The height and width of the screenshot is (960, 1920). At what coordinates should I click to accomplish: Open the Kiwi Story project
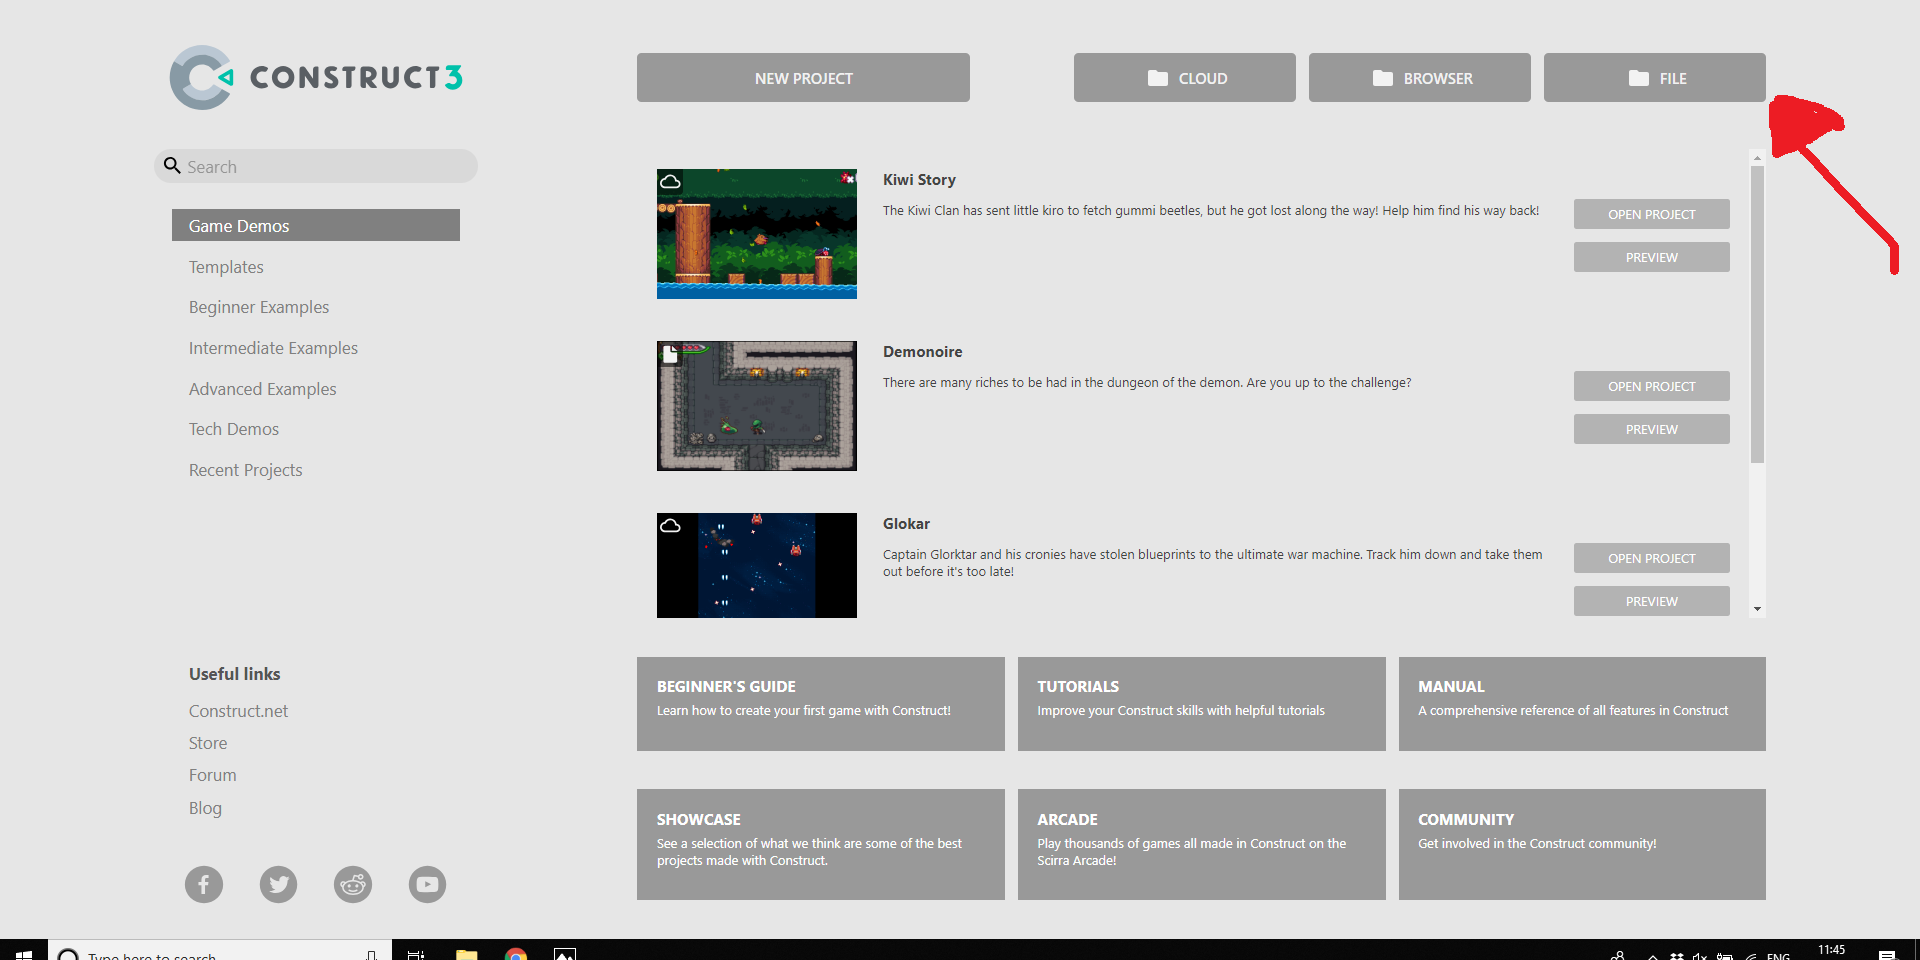(1652, 214)
